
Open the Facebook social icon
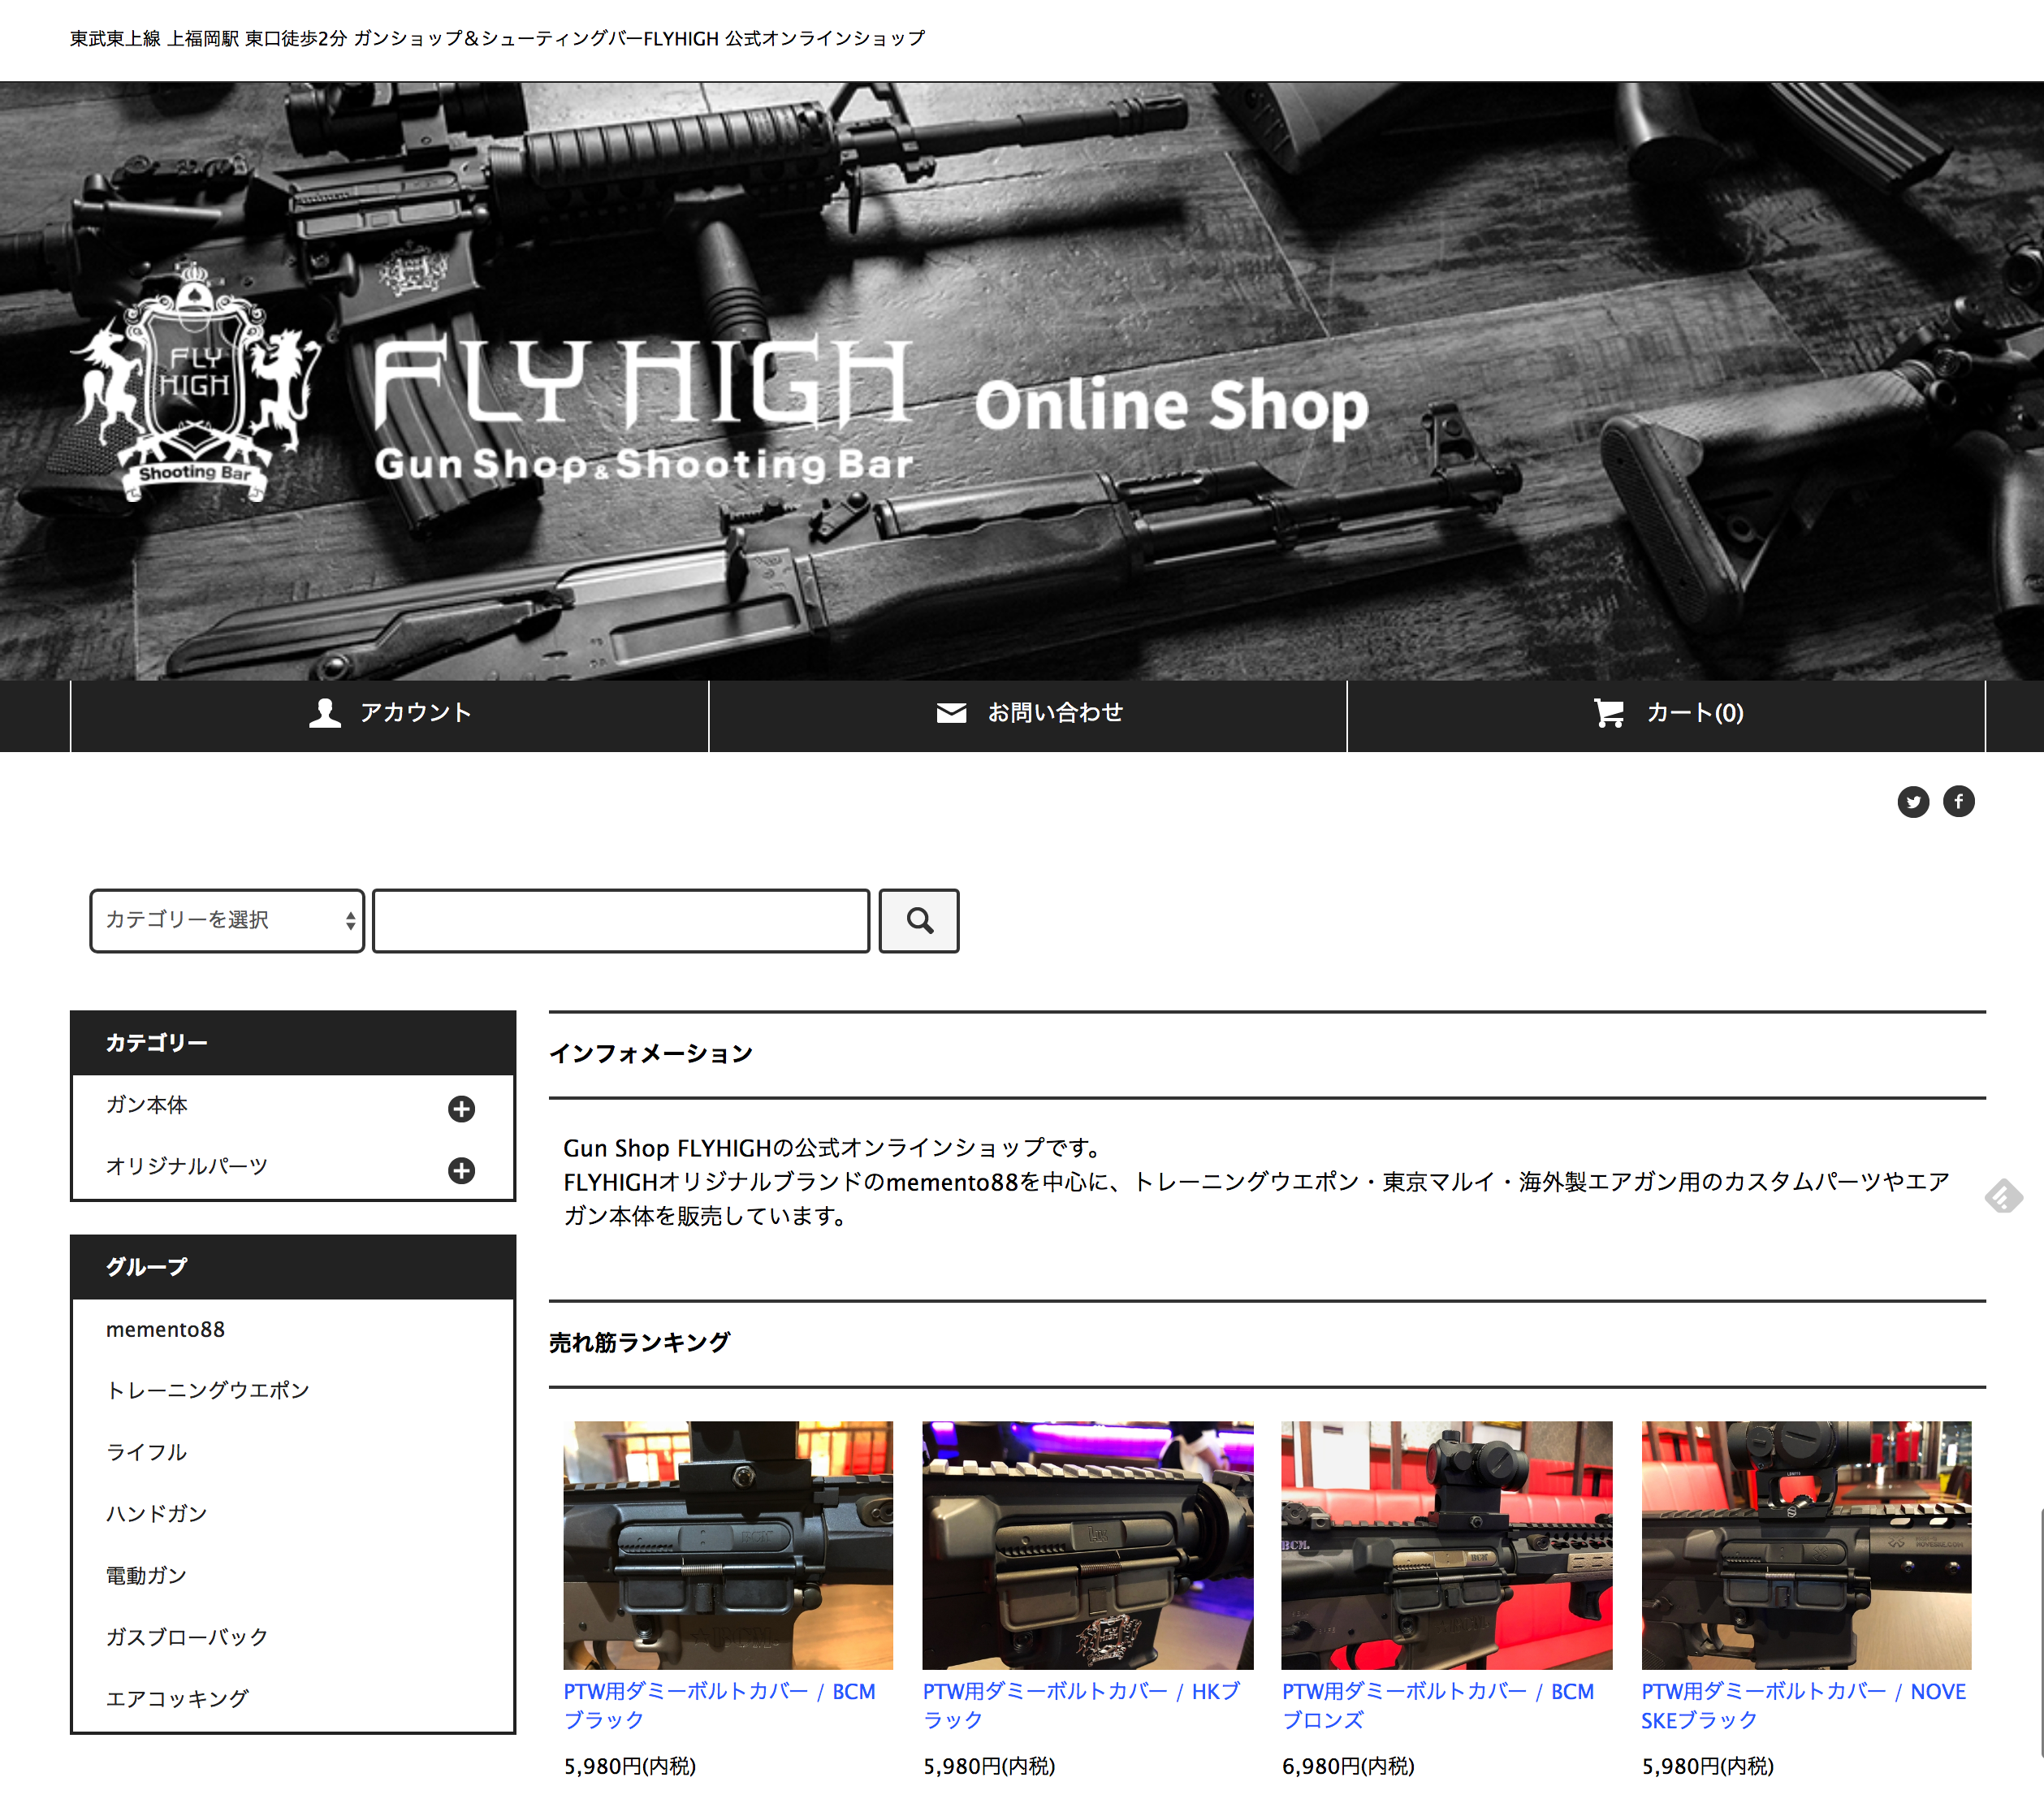[1958, 801]
